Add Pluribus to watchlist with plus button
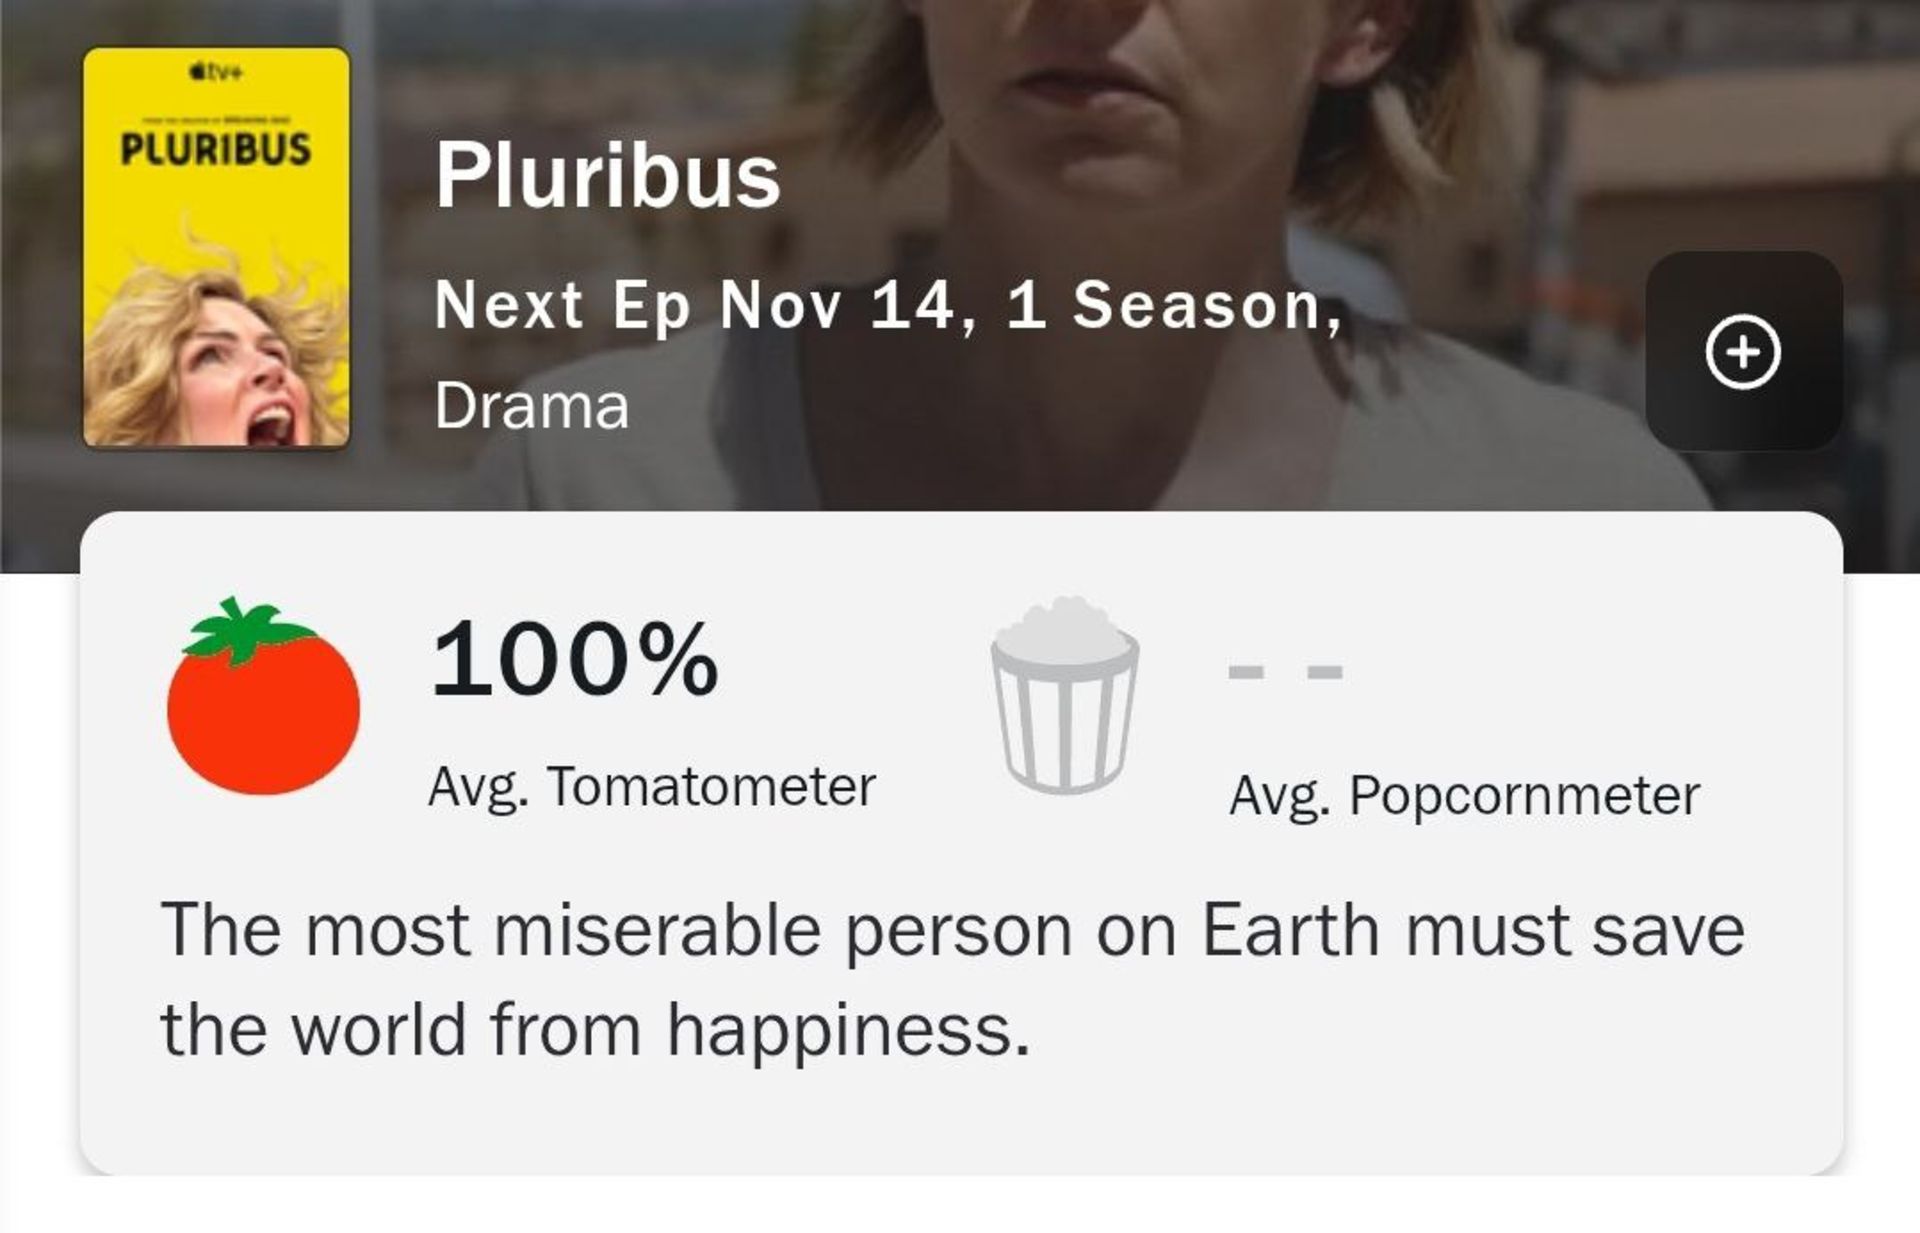 click(1743, 351)
